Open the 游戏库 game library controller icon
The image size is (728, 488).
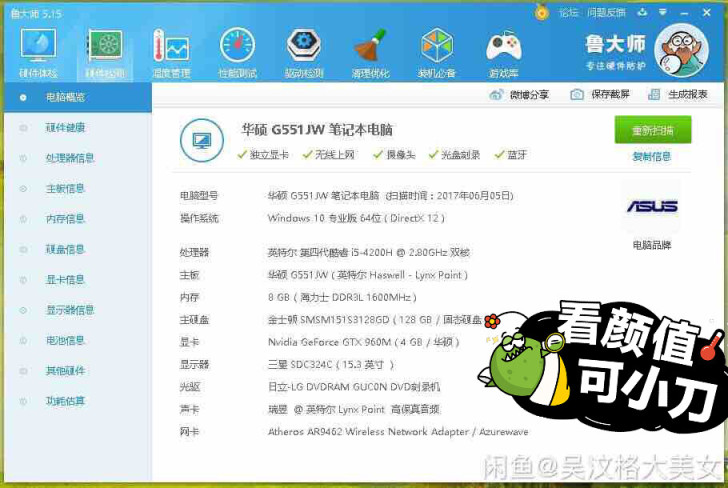tap(503, 53)
